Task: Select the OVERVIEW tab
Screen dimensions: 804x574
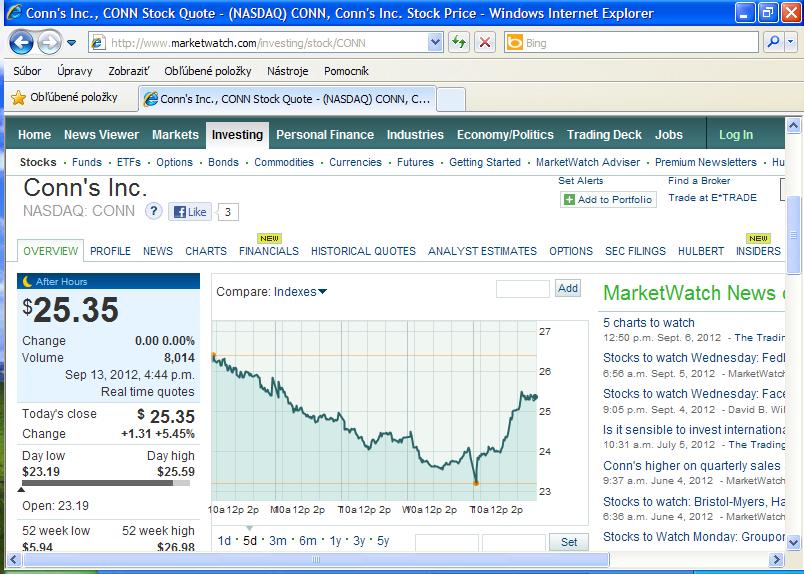Action: 51,251
